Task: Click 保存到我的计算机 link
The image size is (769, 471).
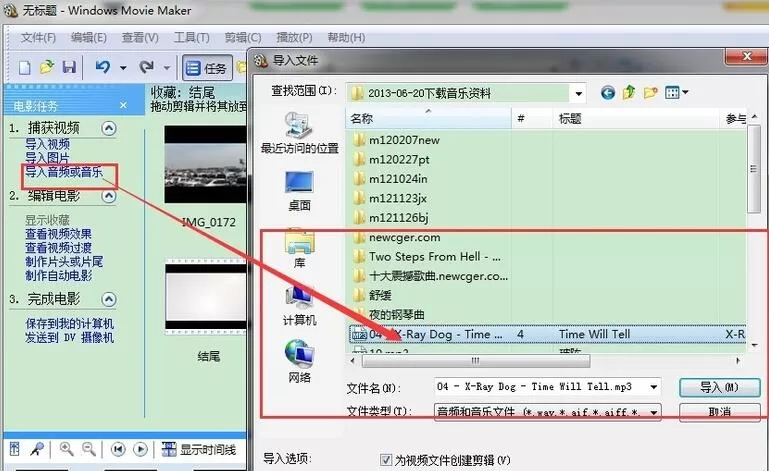Action: pyautogui.click(x=70, y=324)
